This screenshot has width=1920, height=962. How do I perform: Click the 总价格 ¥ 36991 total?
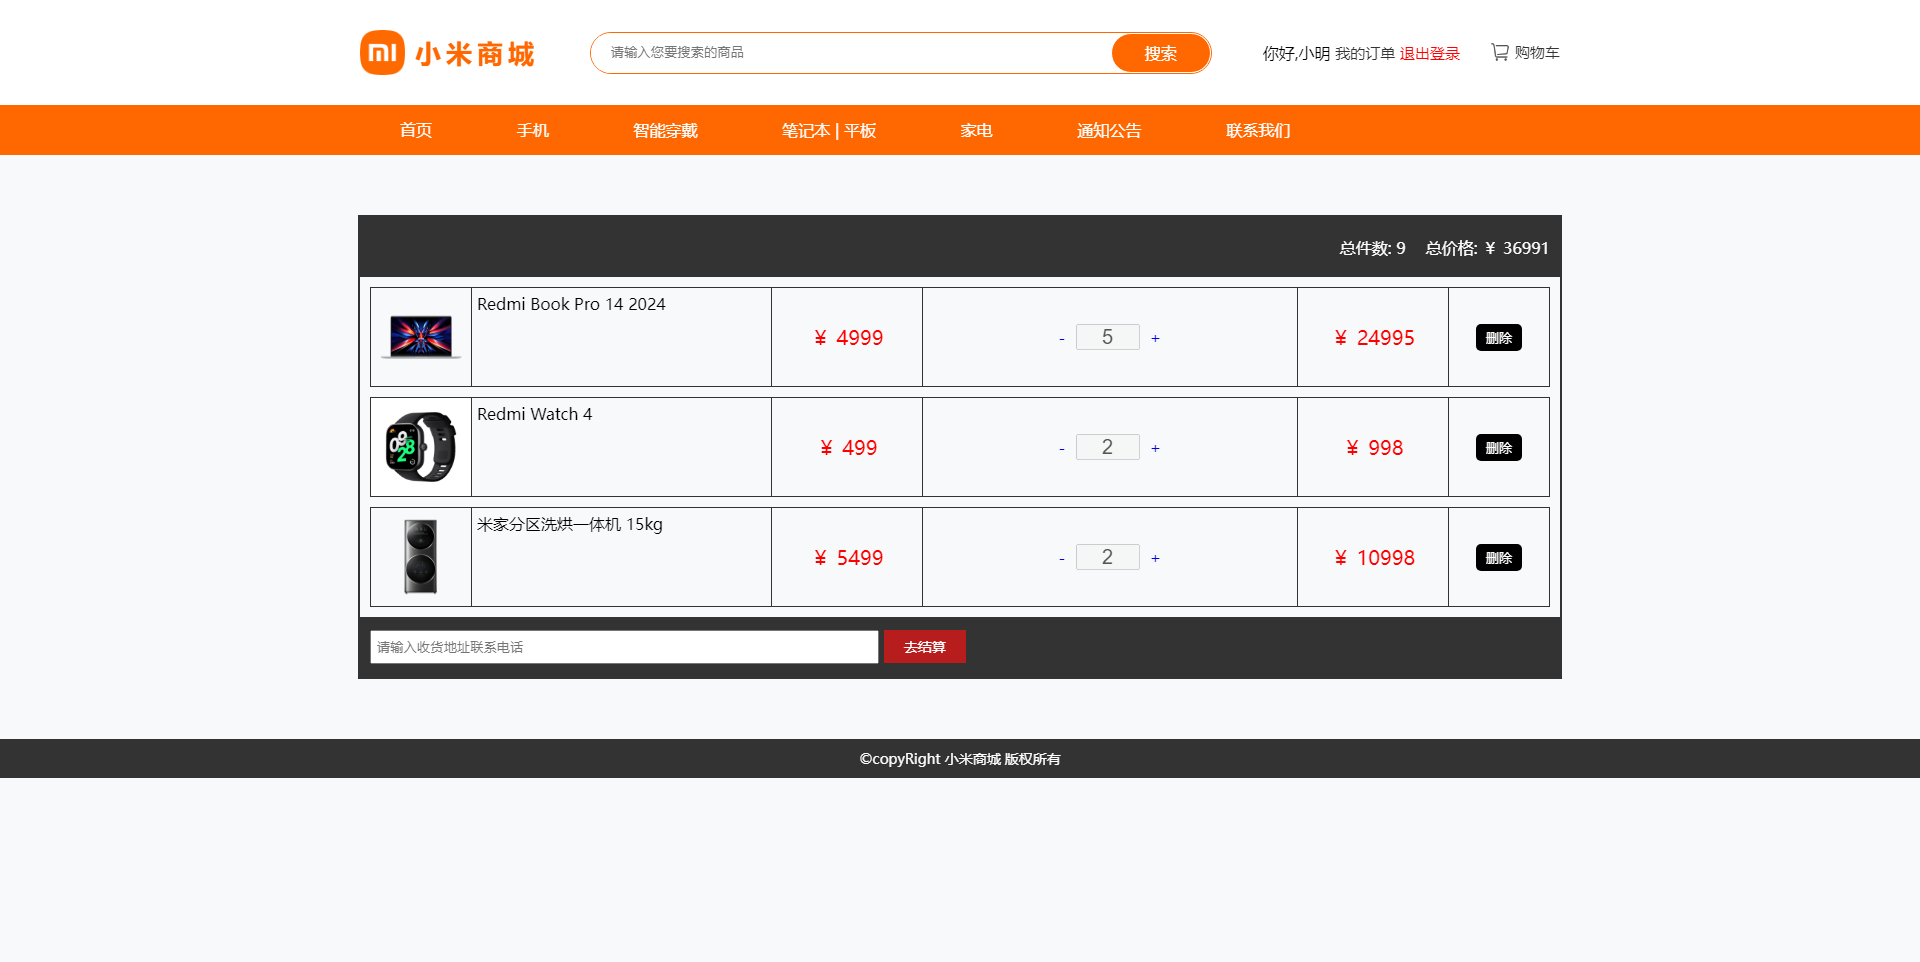click(x=1487, y=248)
